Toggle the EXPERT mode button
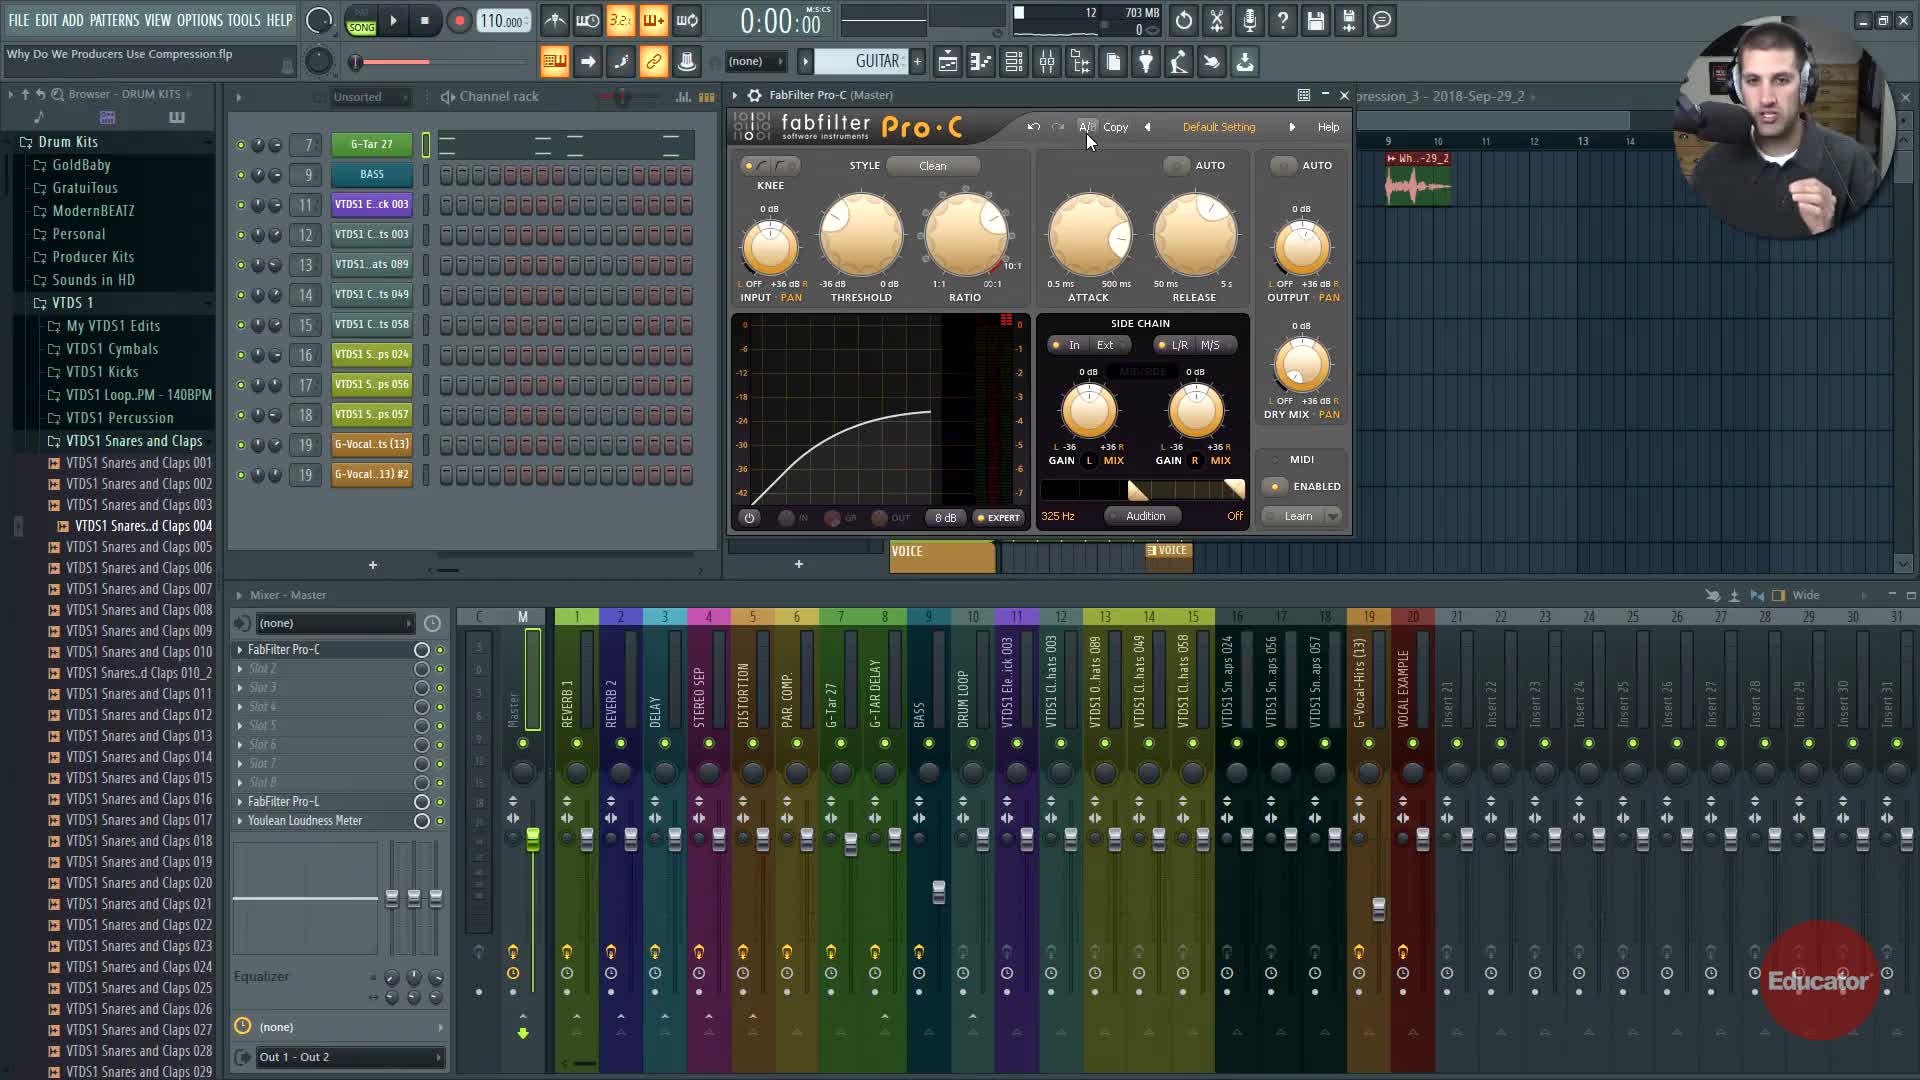 click(x=998, y=517)
